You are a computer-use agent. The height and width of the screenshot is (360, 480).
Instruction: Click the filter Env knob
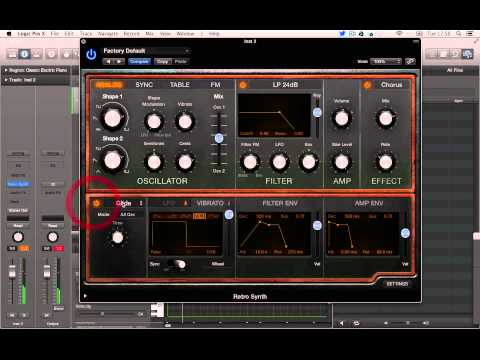308,162
